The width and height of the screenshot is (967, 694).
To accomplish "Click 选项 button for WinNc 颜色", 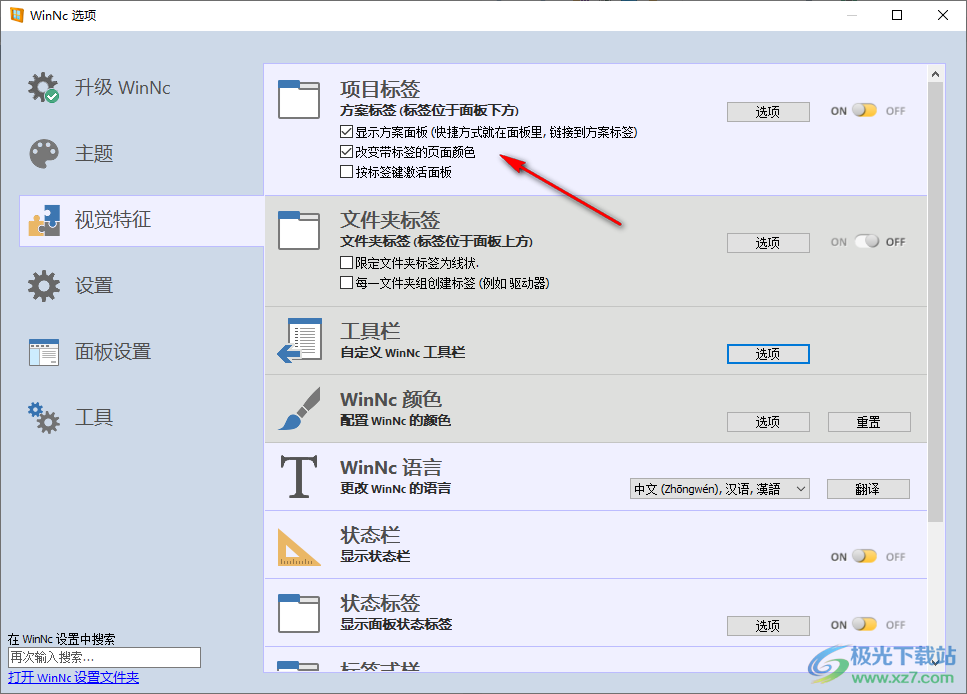I will [x=768, y=422].
